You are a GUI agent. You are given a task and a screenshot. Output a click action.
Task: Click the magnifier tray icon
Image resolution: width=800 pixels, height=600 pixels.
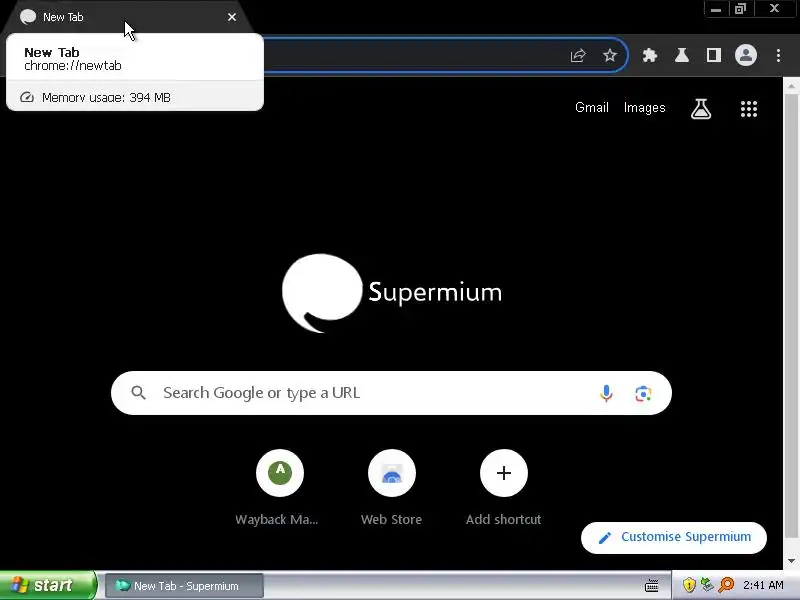[x=726, y=585]
